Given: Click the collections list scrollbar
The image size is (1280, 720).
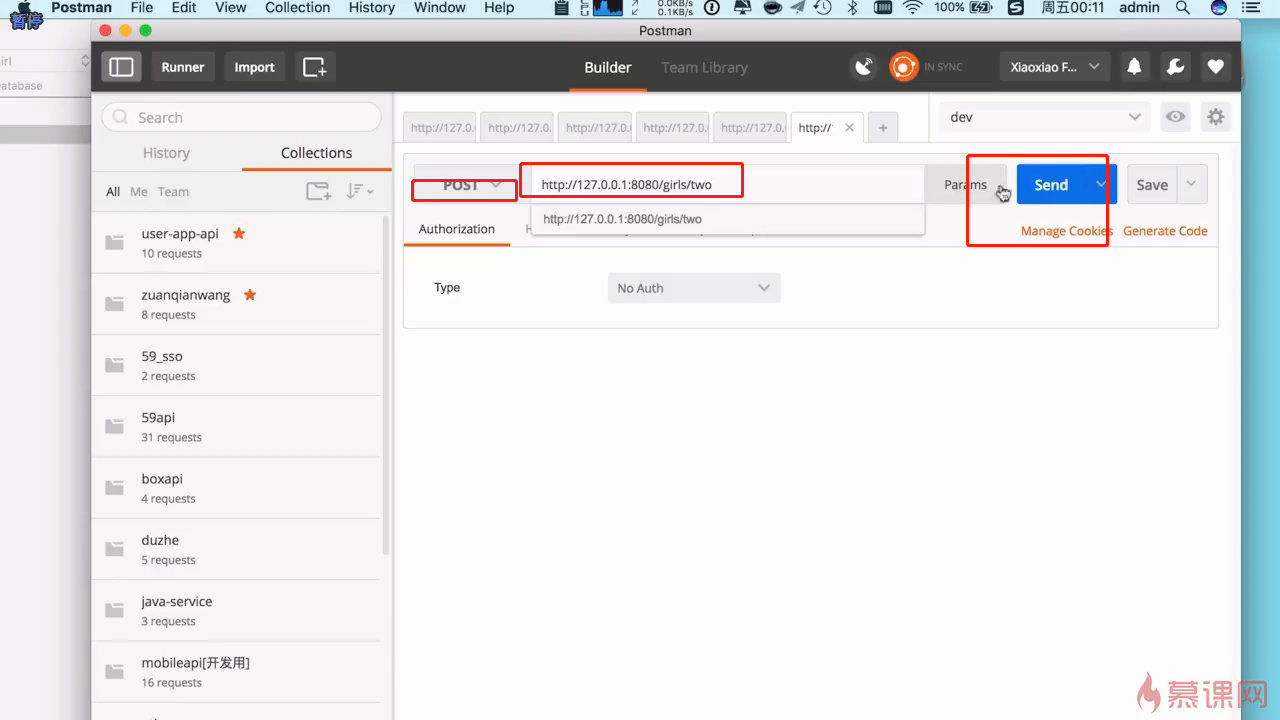Looking at the screenshot, I should point(386,385).
